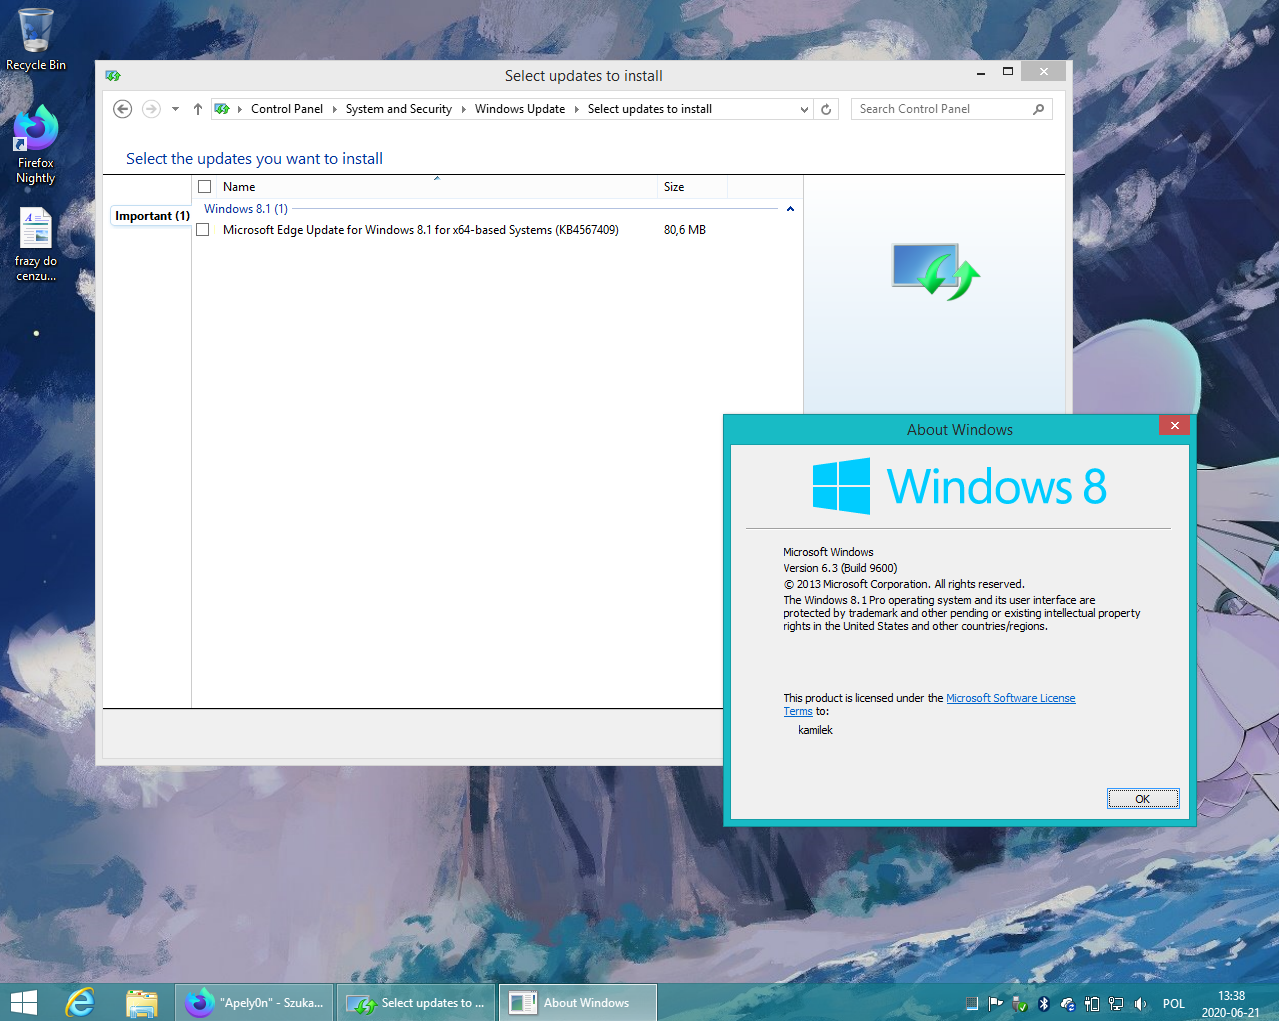Select the Microsoft Edge Update KB4567409 row text
Image resolution: width=1279 pixels, height=1021 pixels.
(420, 230)
